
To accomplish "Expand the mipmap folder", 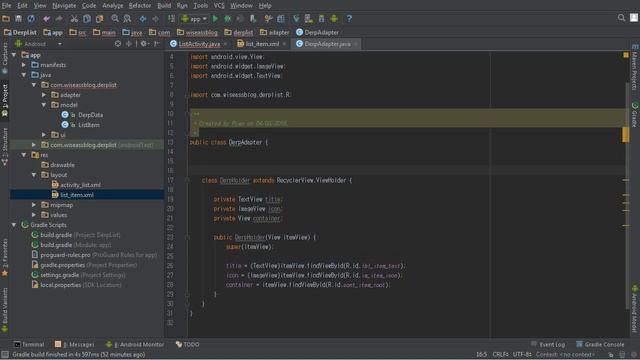I will [34, 205].
